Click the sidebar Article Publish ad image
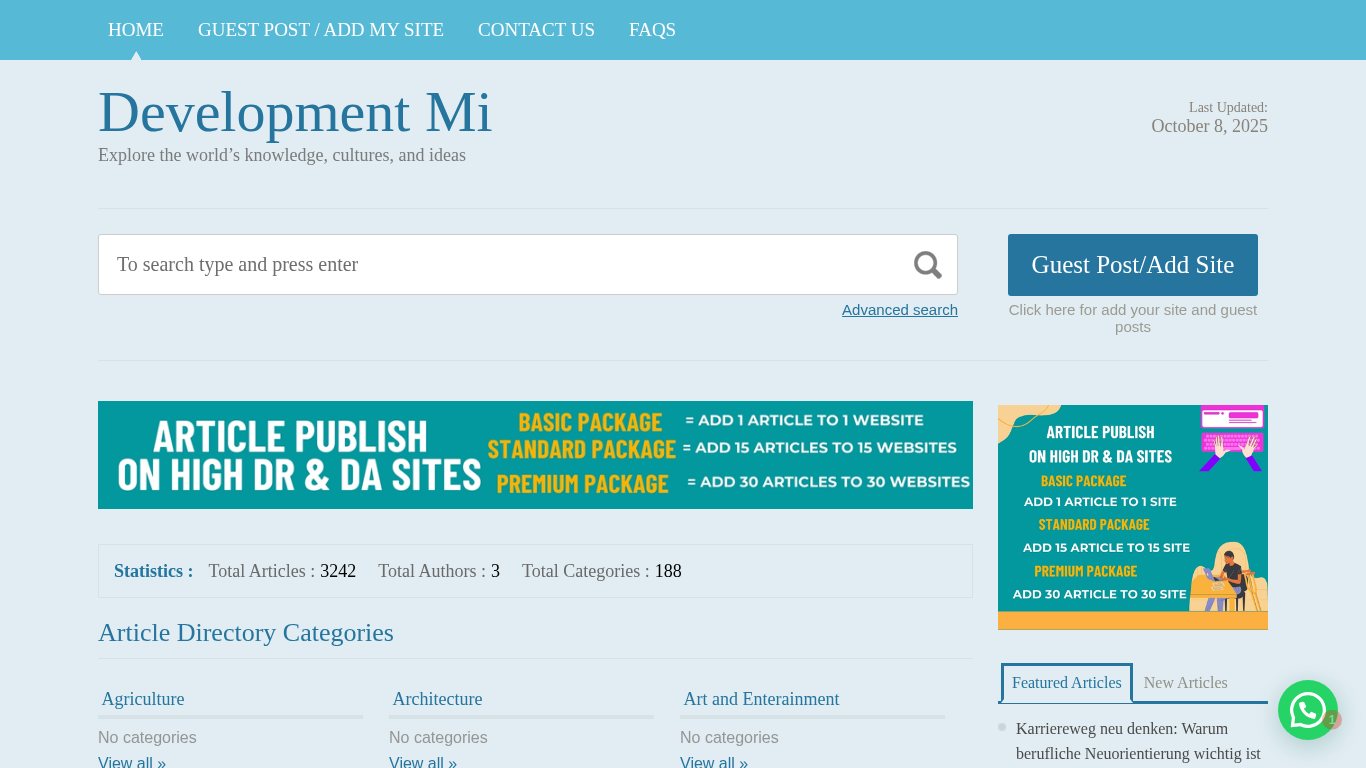This screenshot has height=768, width=1366. click(x=1132, y=517)
